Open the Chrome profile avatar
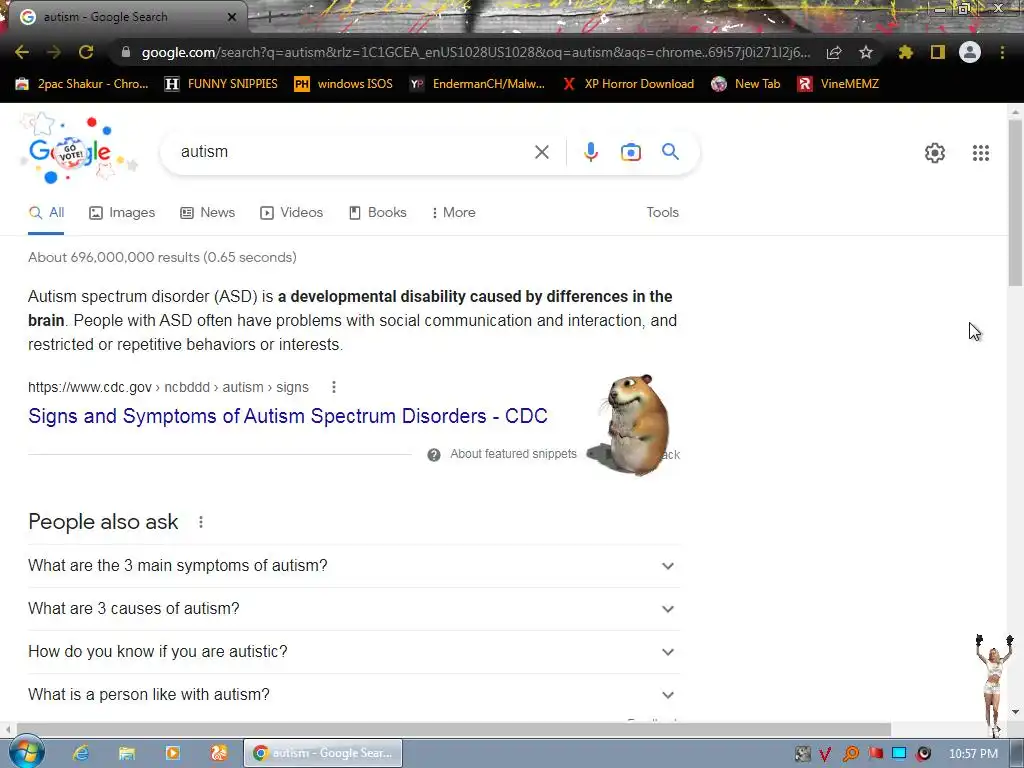This screenshot has width=1024, height=768. coord(970,52)
